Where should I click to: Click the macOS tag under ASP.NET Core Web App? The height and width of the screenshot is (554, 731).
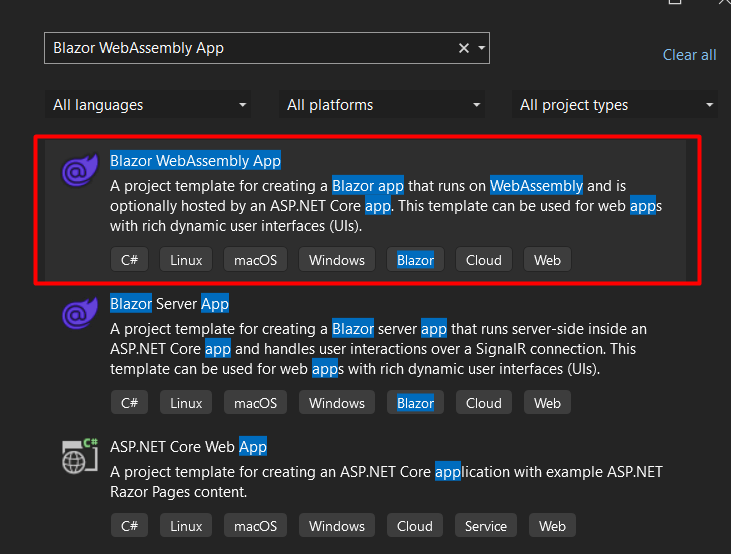point(255,526)
